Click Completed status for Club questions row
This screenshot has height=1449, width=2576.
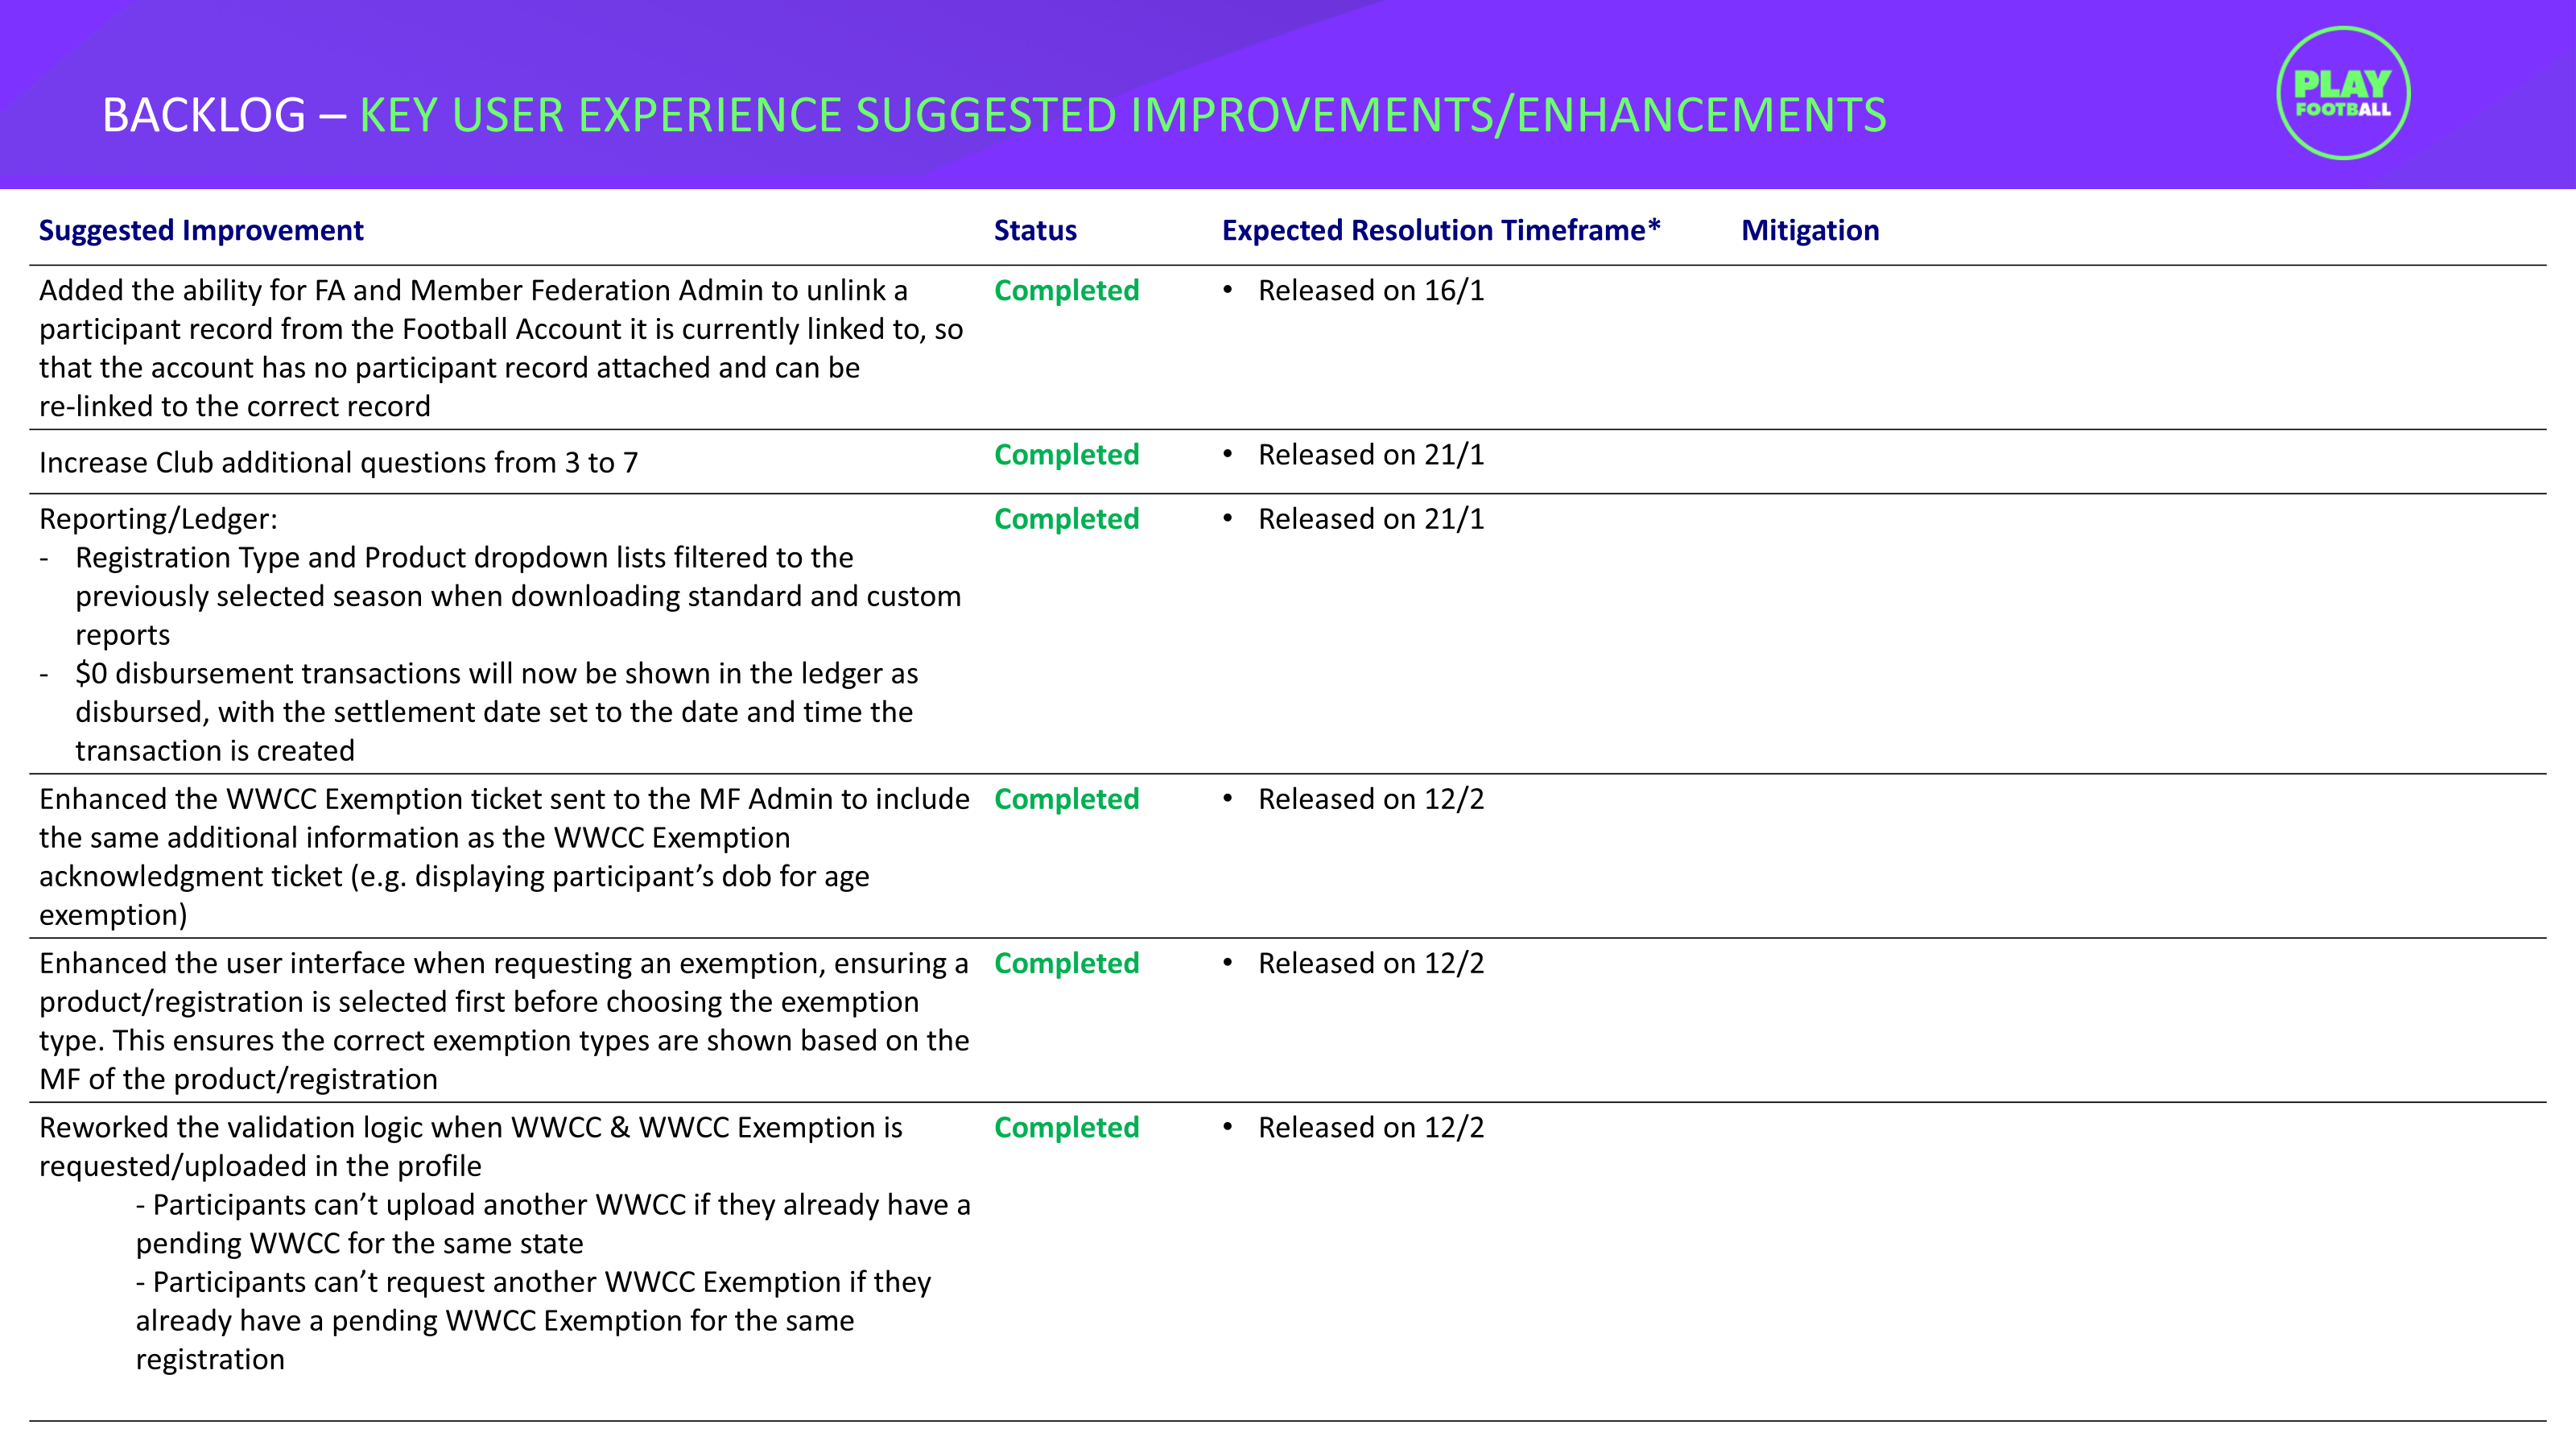pos(1066,454)
